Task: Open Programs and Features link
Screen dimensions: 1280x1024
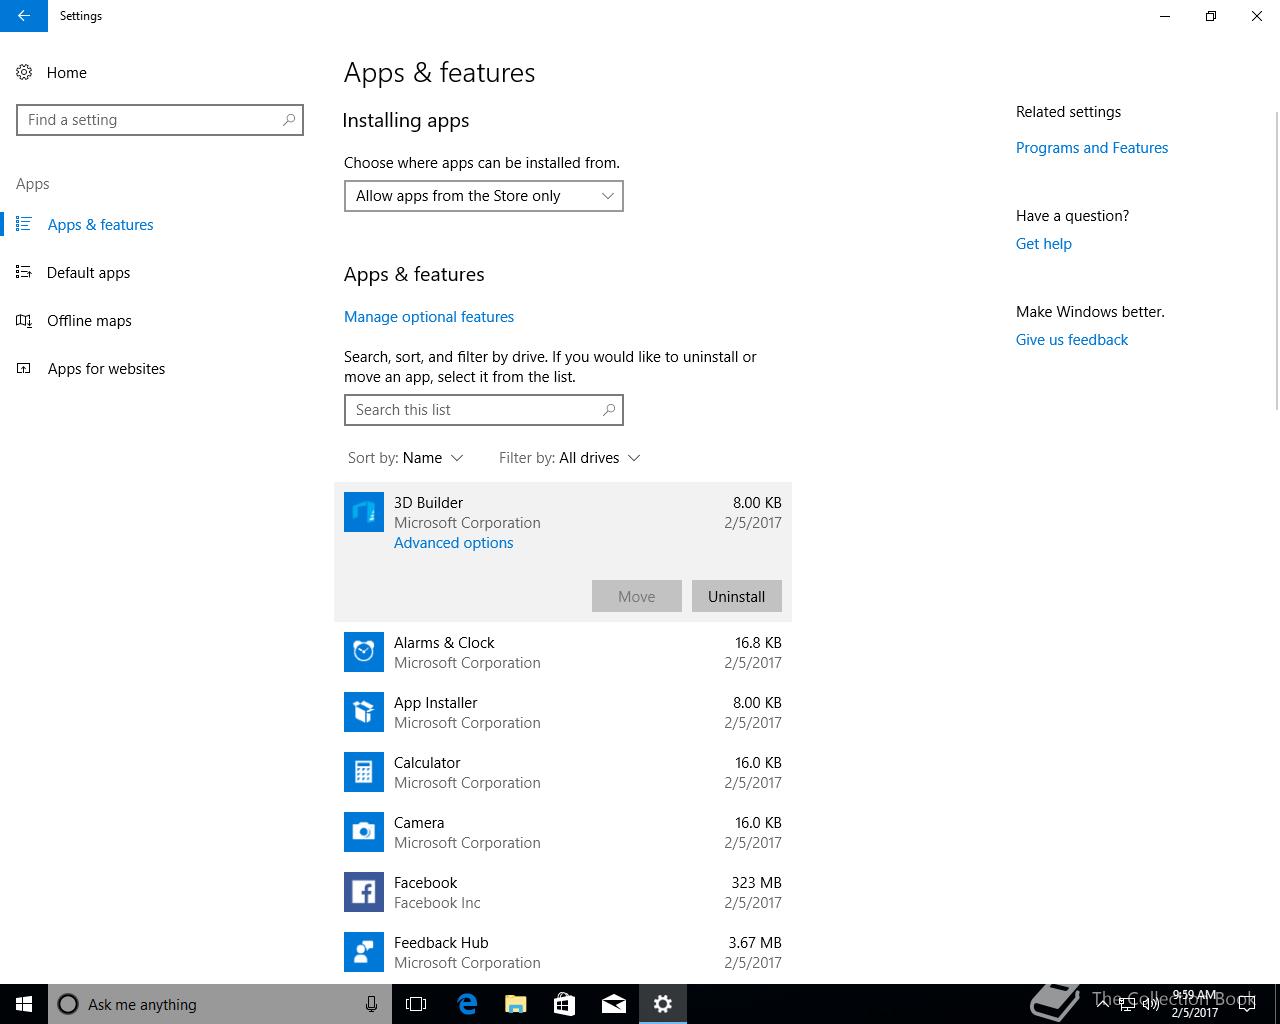Action: click(1092, 147)
